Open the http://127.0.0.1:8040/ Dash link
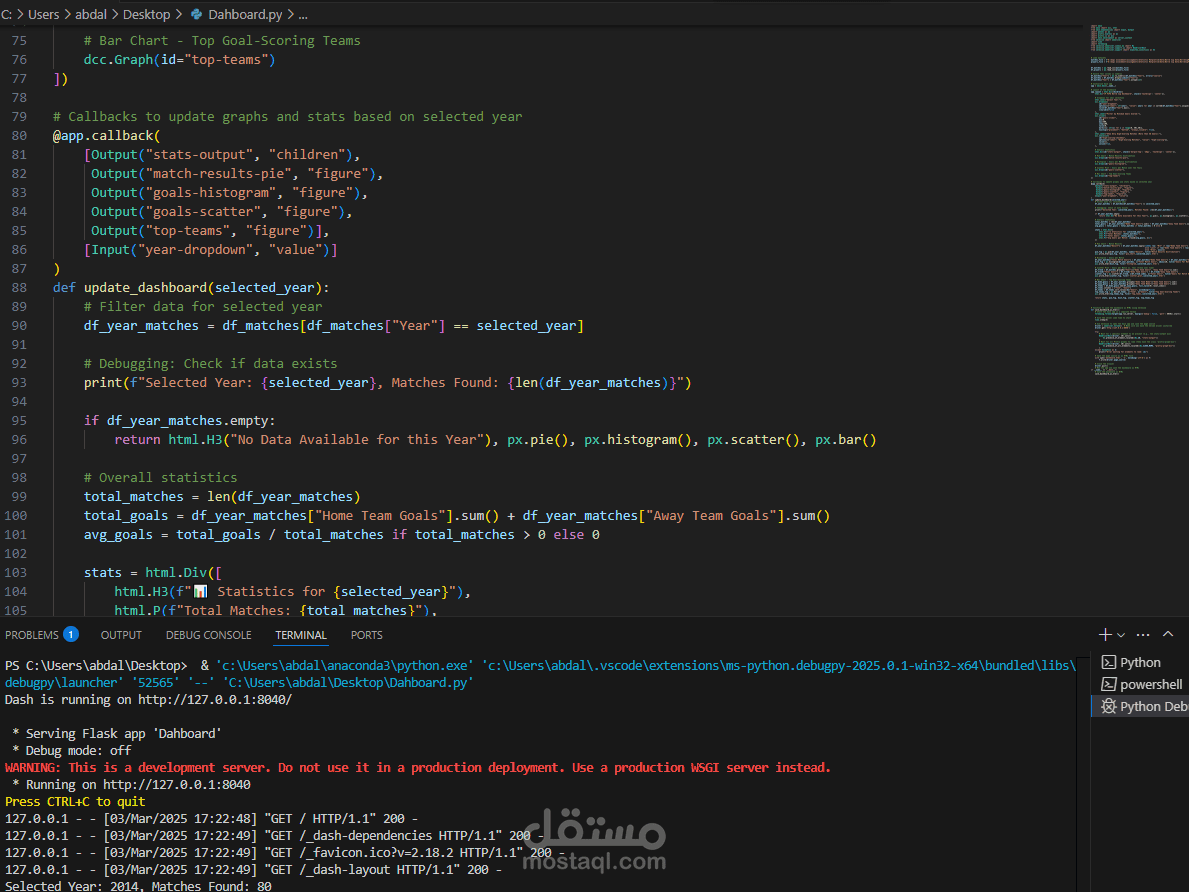This screenshot has width=1189, height=892. tap(215, 699)
